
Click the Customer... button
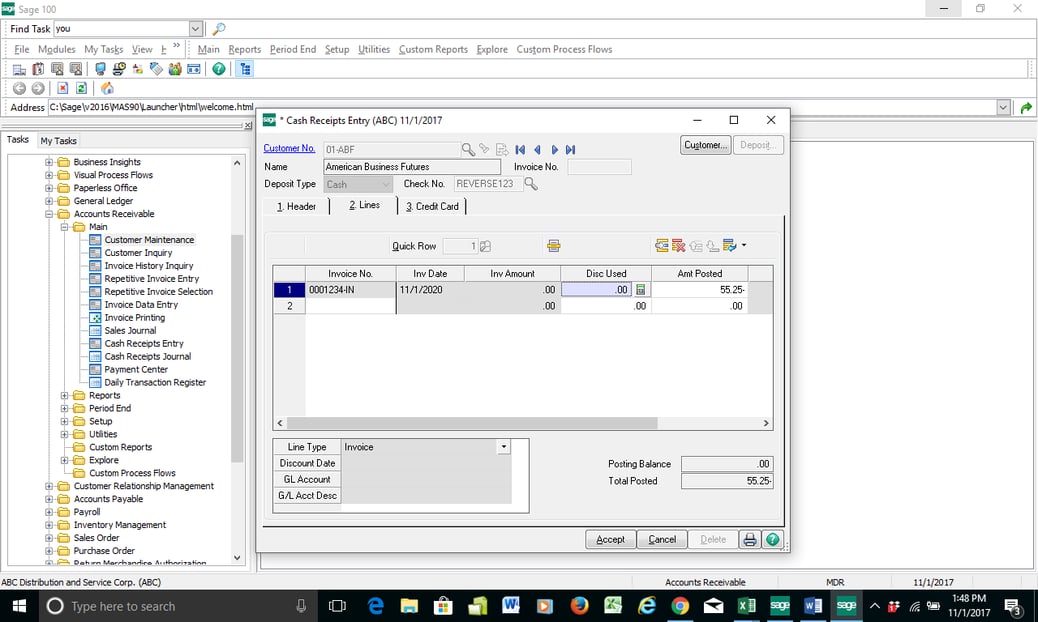pyautogui.click(x=705, y=145)
